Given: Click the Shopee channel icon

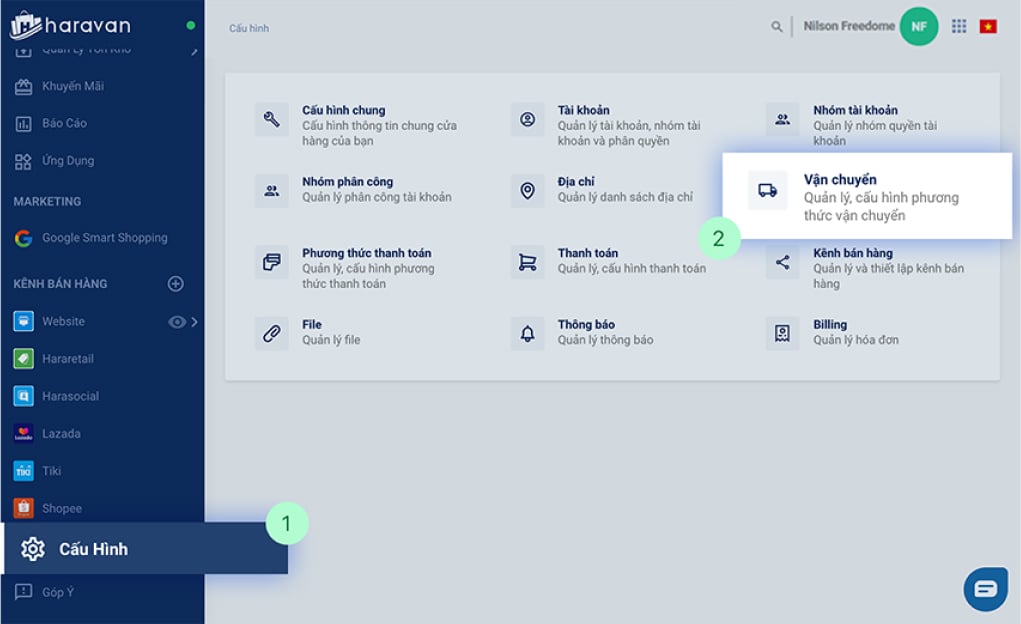Looking at the screenshot, I should [23, 508].
